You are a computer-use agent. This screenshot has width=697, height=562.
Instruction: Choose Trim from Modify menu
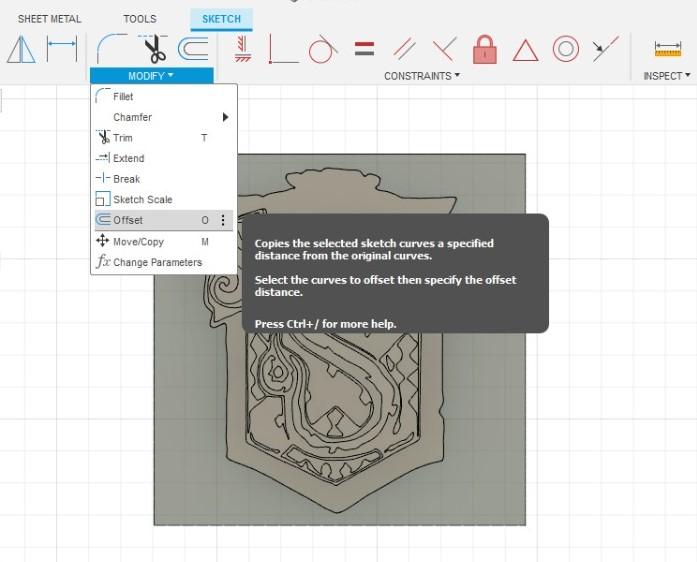(164, 138)
